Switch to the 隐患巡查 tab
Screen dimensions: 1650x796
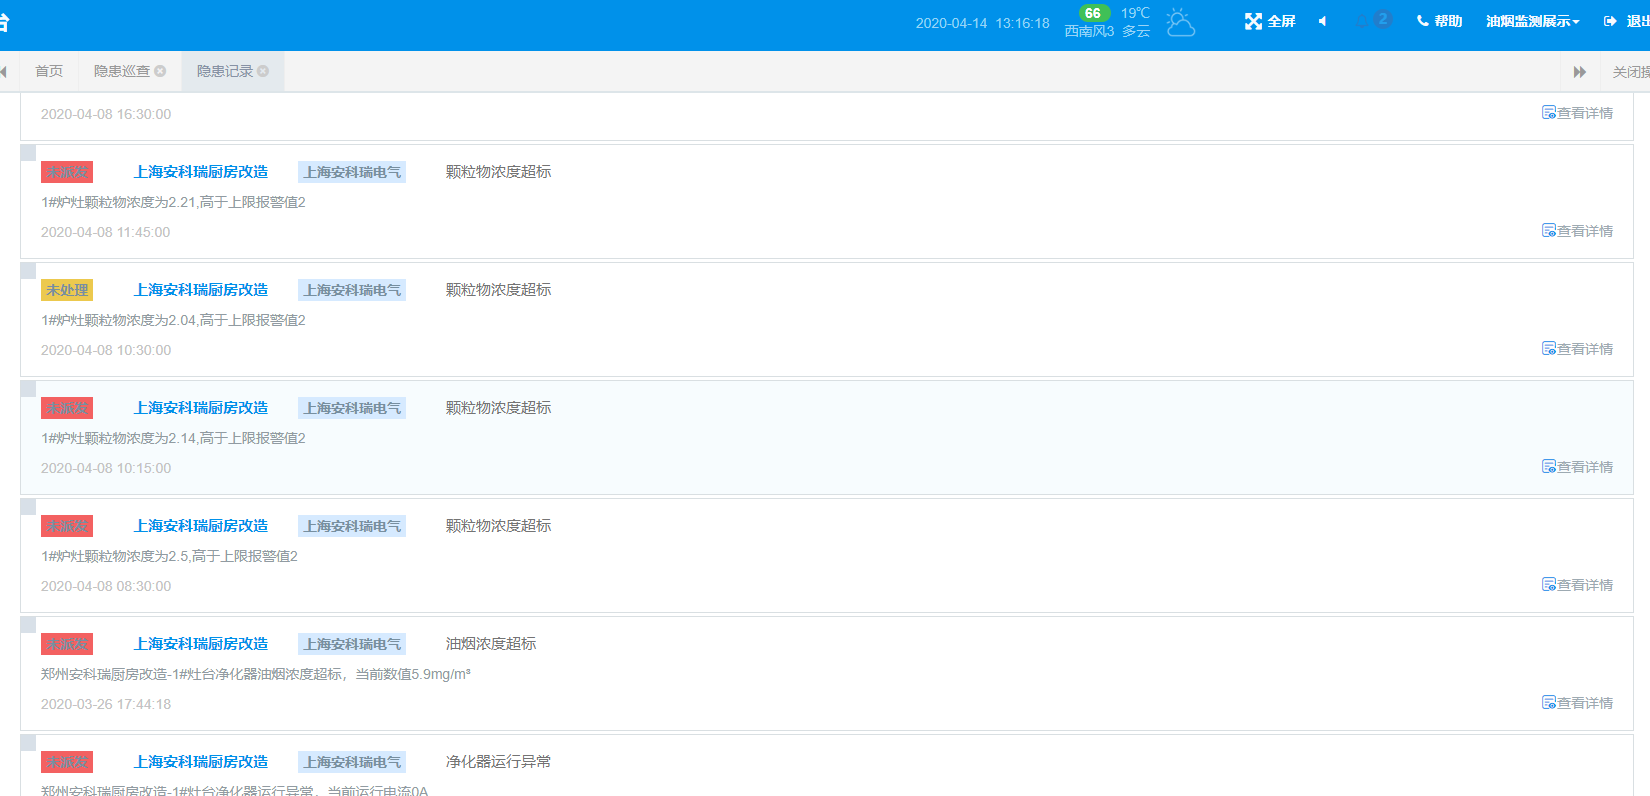tap(121, 71)
